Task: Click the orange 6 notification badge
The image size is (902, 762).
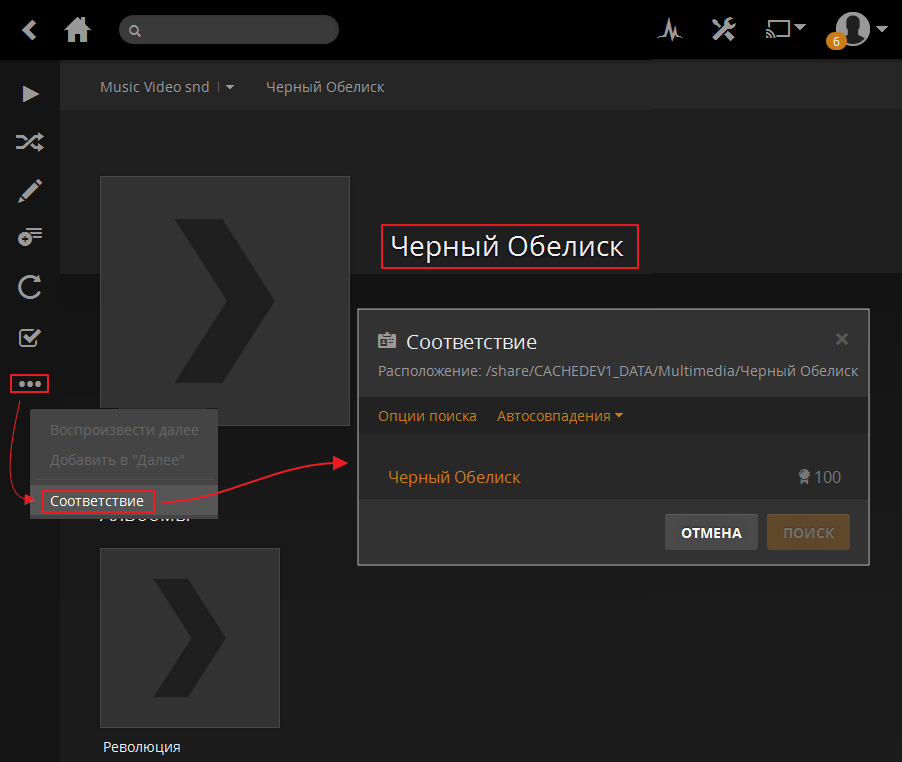Action: pyautogui.click(x=836, y=41)
